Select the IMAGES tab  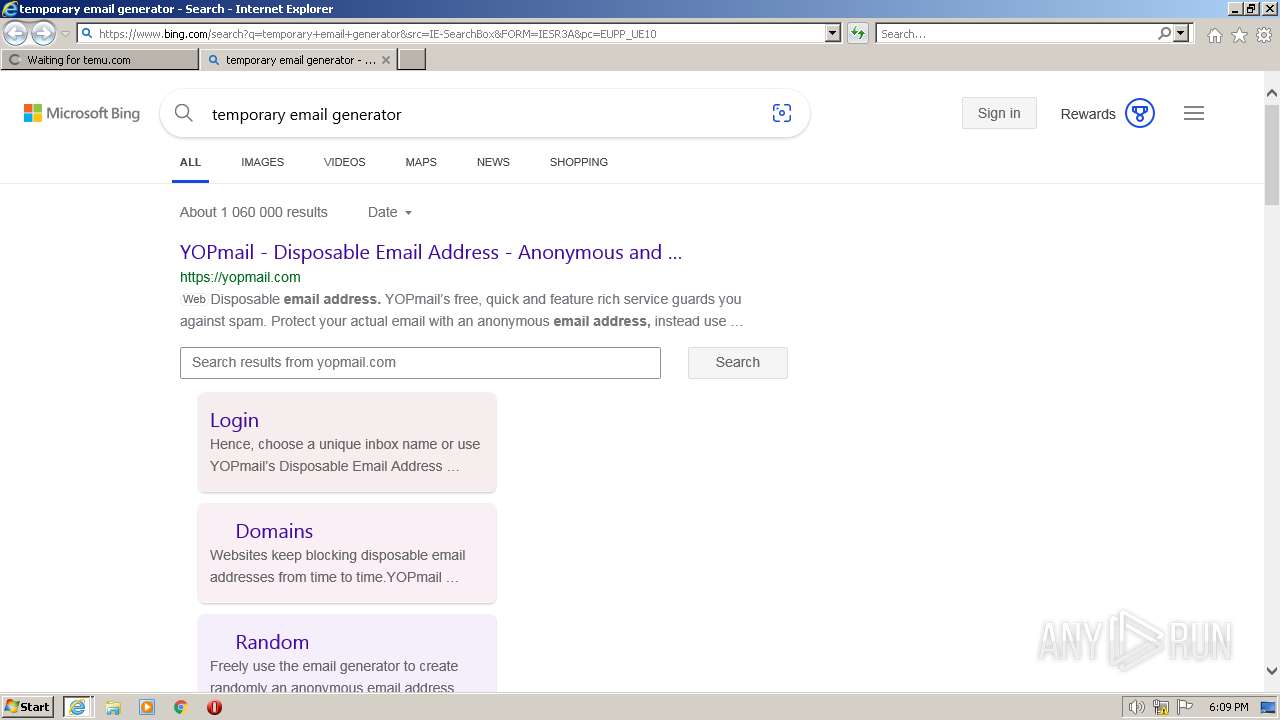[x=262, y=162]
